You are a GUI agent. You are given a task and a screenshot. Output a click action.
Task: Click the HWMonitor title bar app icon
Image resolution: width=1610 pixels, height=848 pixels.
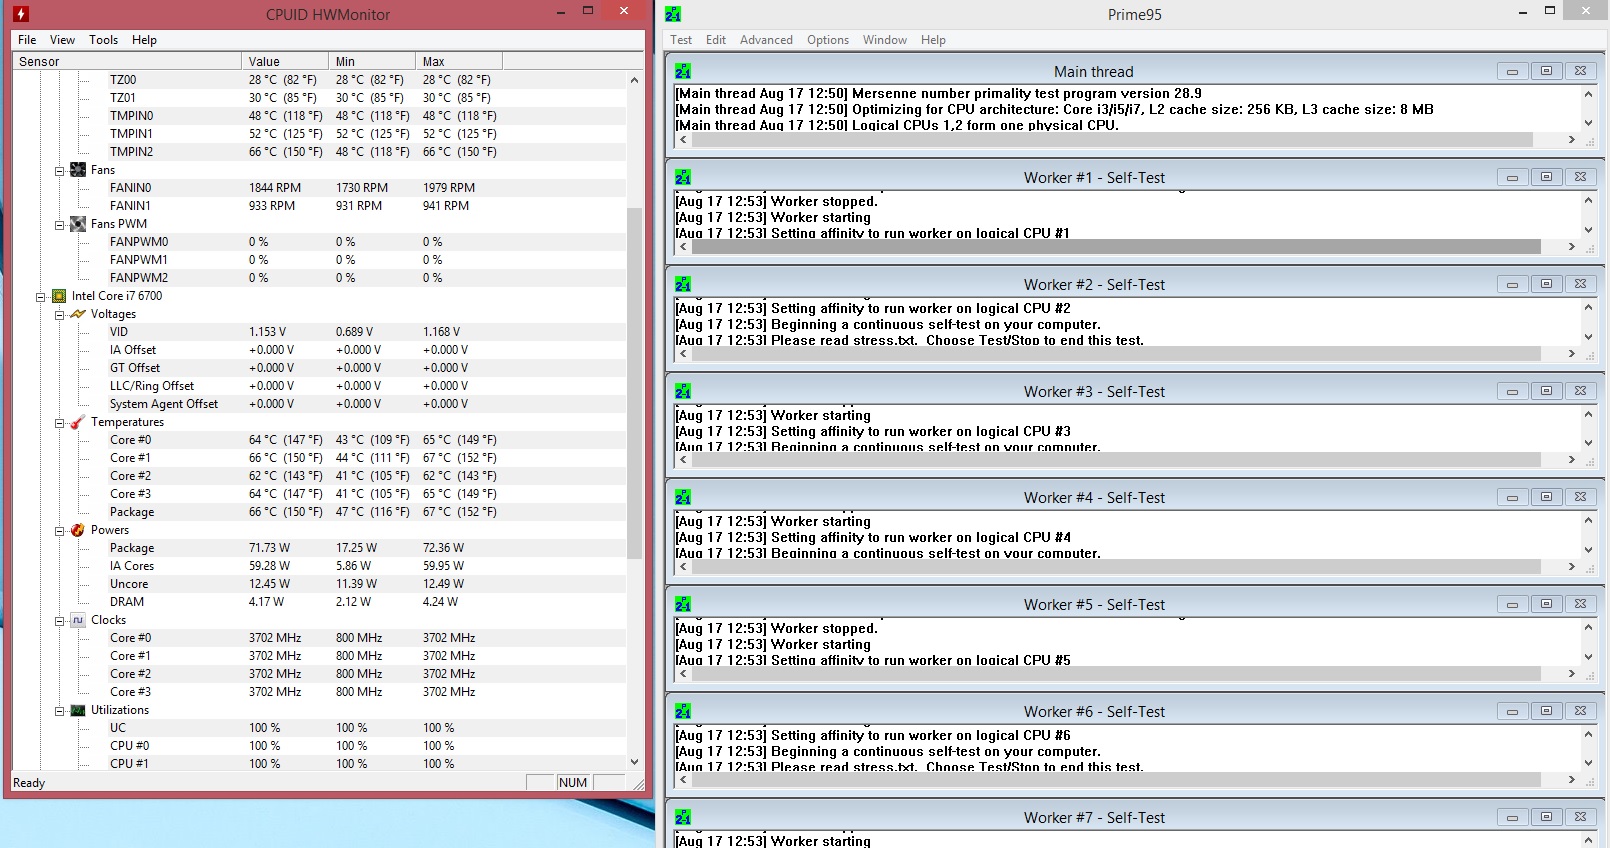(20, 14)
